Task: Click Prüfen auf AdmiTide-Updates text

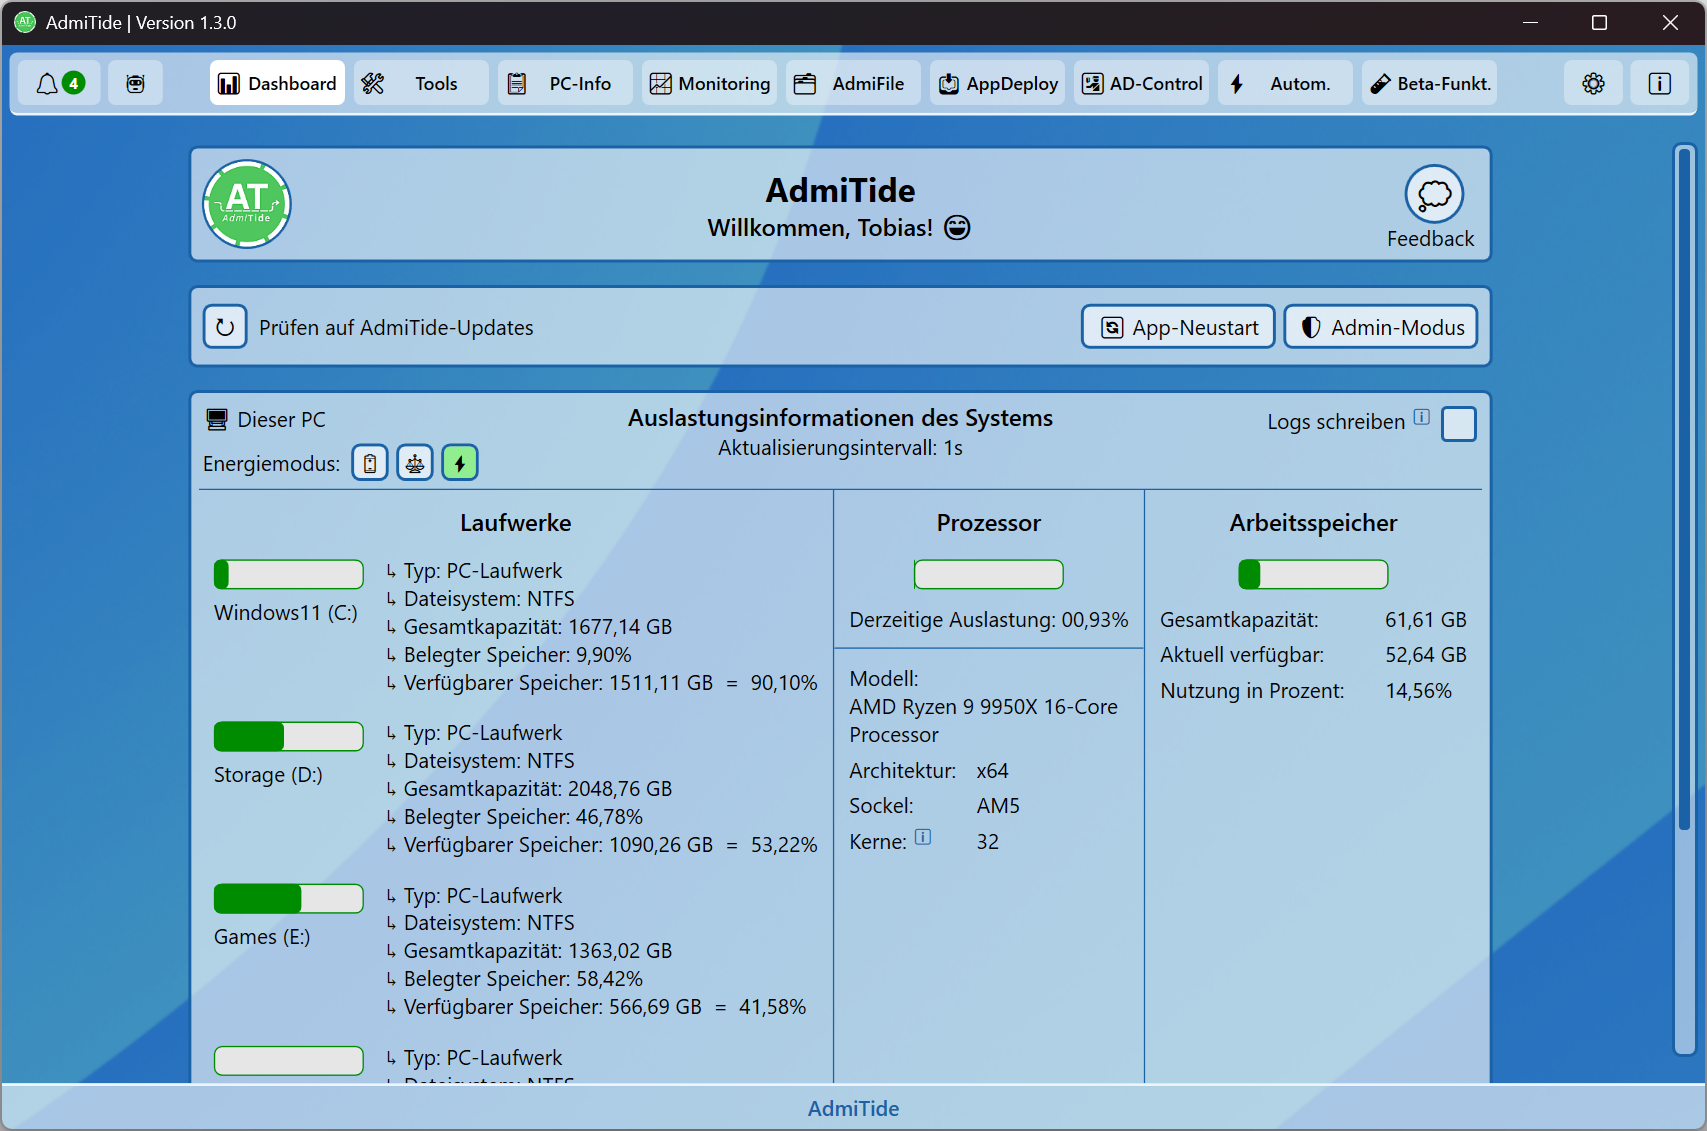Action: pyautogui.click(x=396, y=328)
